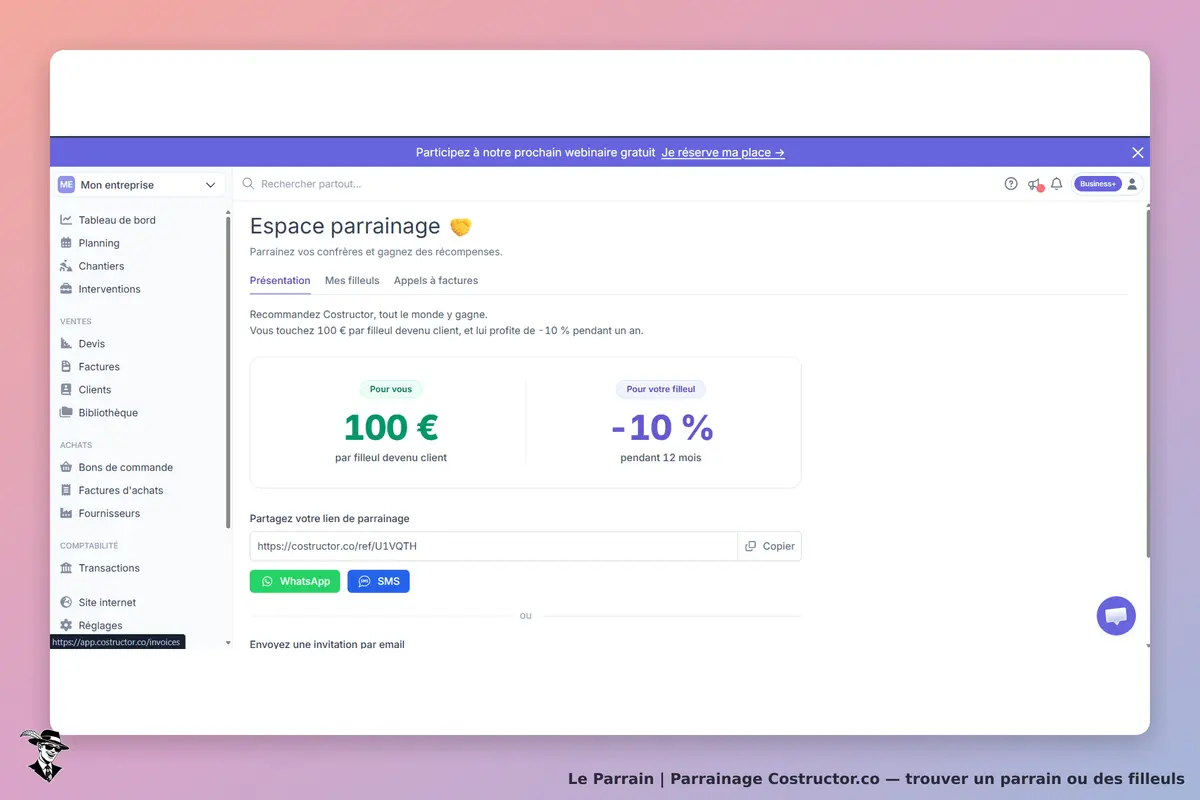Viewport: 1200px width, 800px height.
Task: Share the referral link via SMS
Action: (378, 581)
